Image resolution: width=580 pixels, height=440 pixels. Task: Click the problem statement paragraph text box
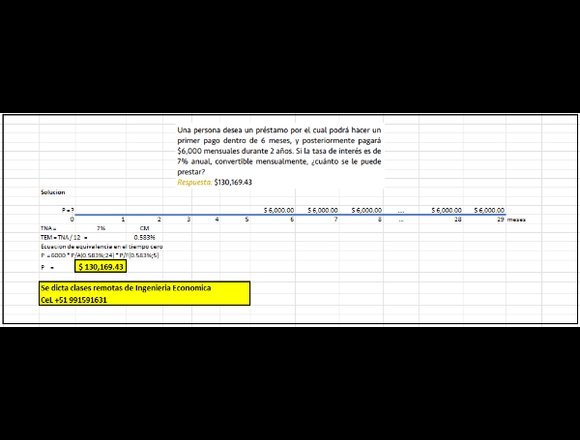[279, 151]
